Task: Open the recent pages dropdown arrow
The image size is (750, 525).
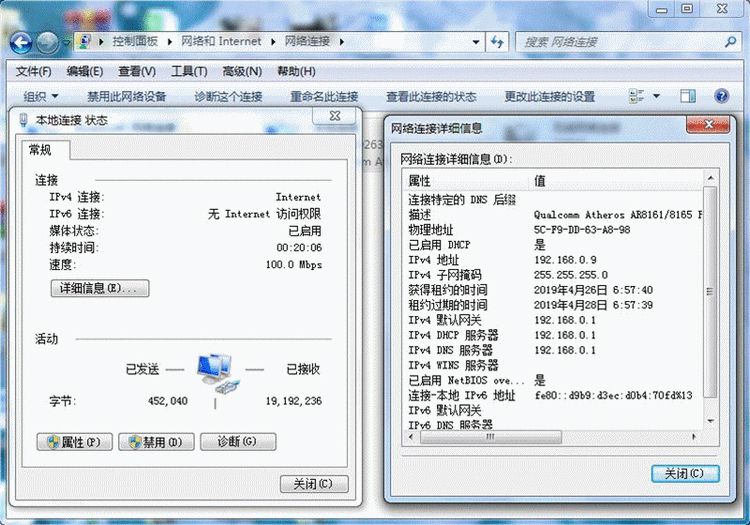Action: pos(66,43)
